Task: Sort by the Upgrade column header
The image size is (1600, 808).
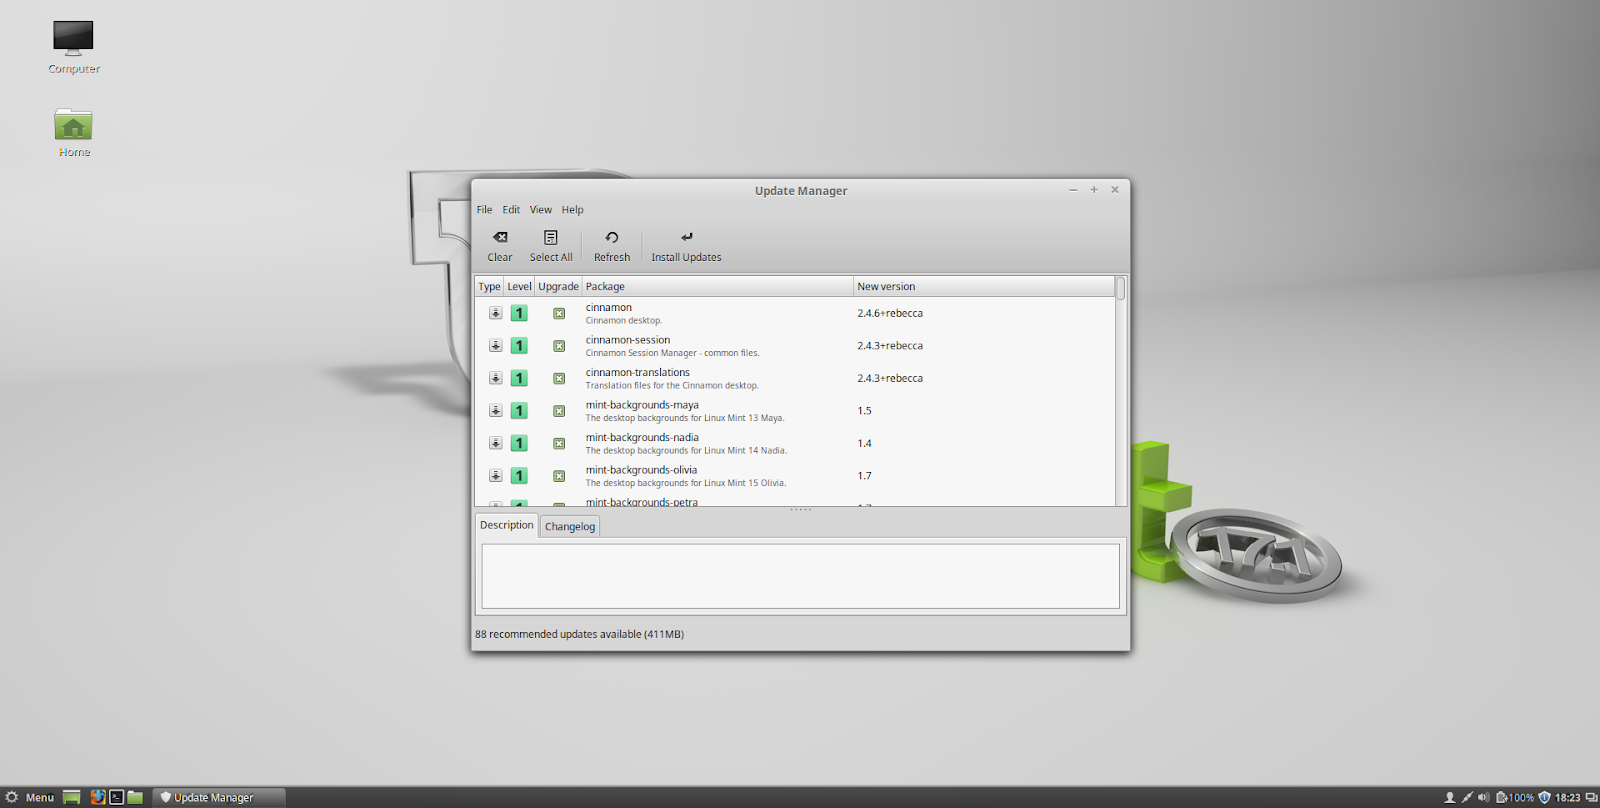Action: coord(558,286)
